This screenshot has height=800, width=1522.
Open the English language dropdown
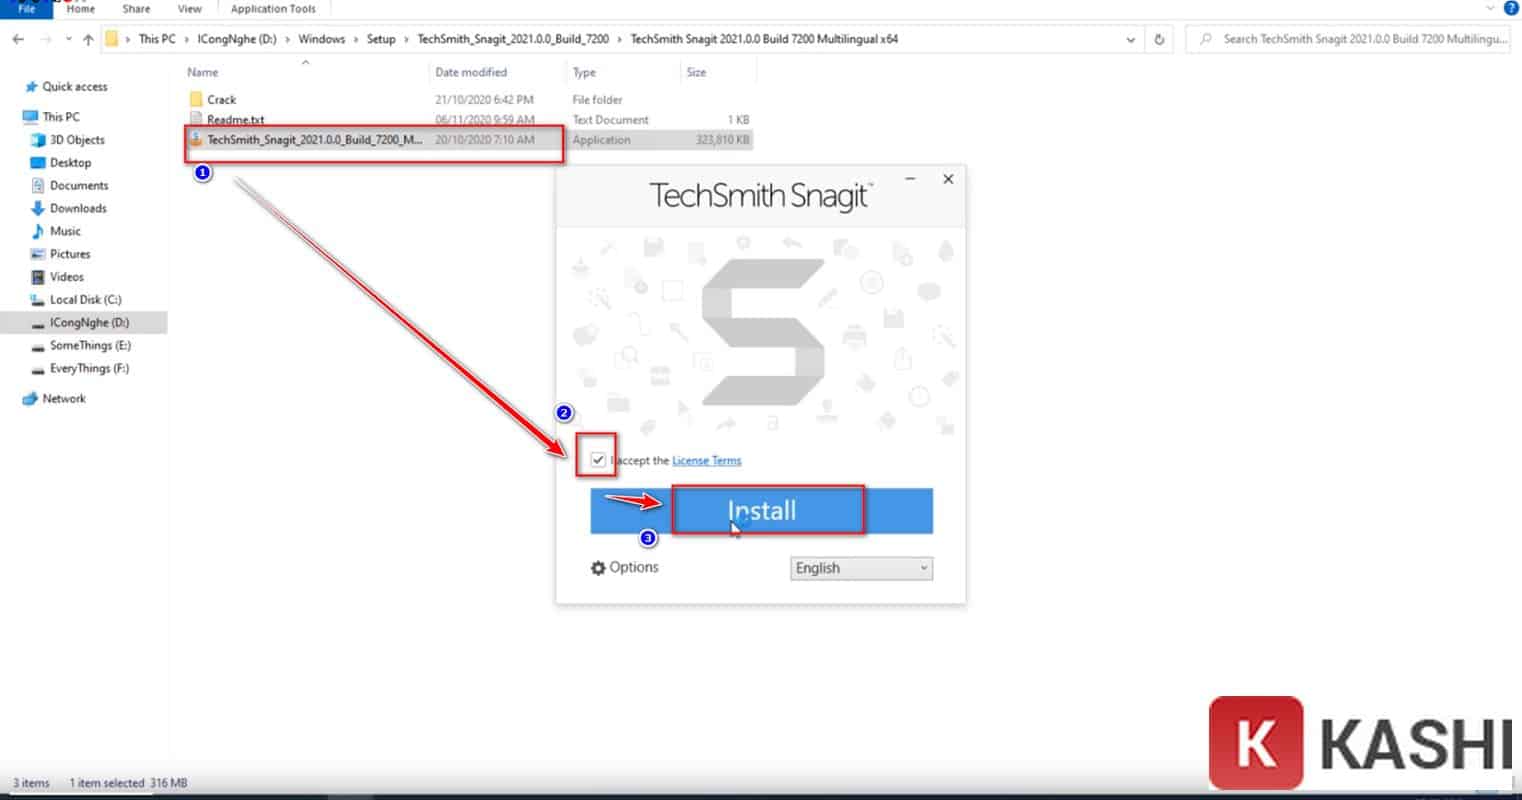[x=861, y=568]
